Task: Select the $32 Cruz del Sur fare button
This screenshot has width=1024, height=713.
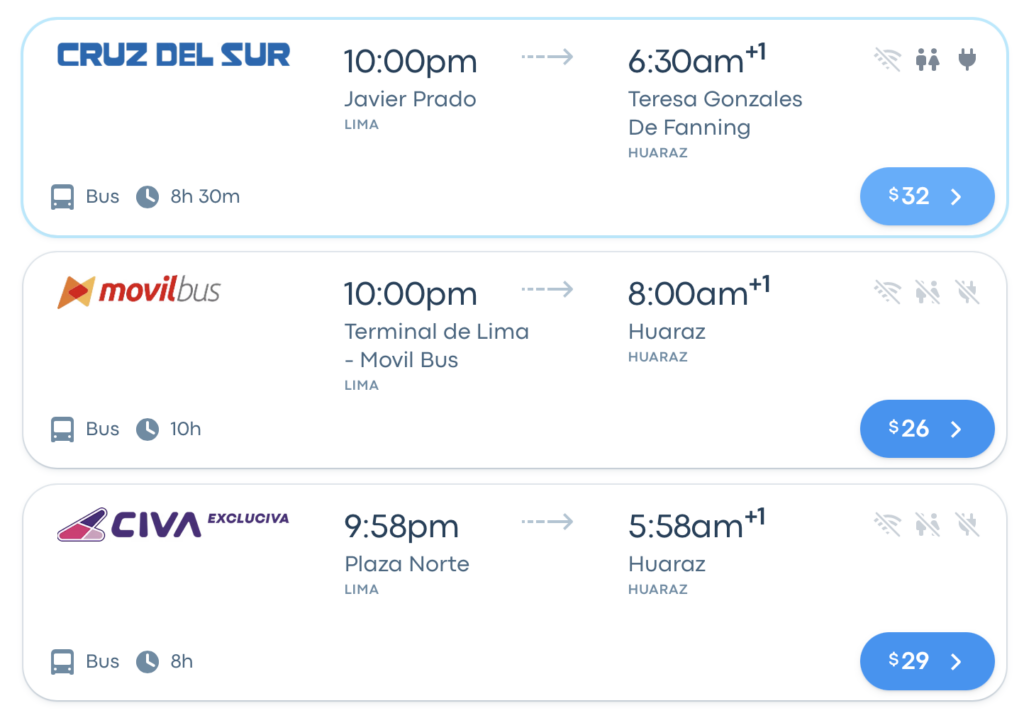Action: [x=927, y=197]
